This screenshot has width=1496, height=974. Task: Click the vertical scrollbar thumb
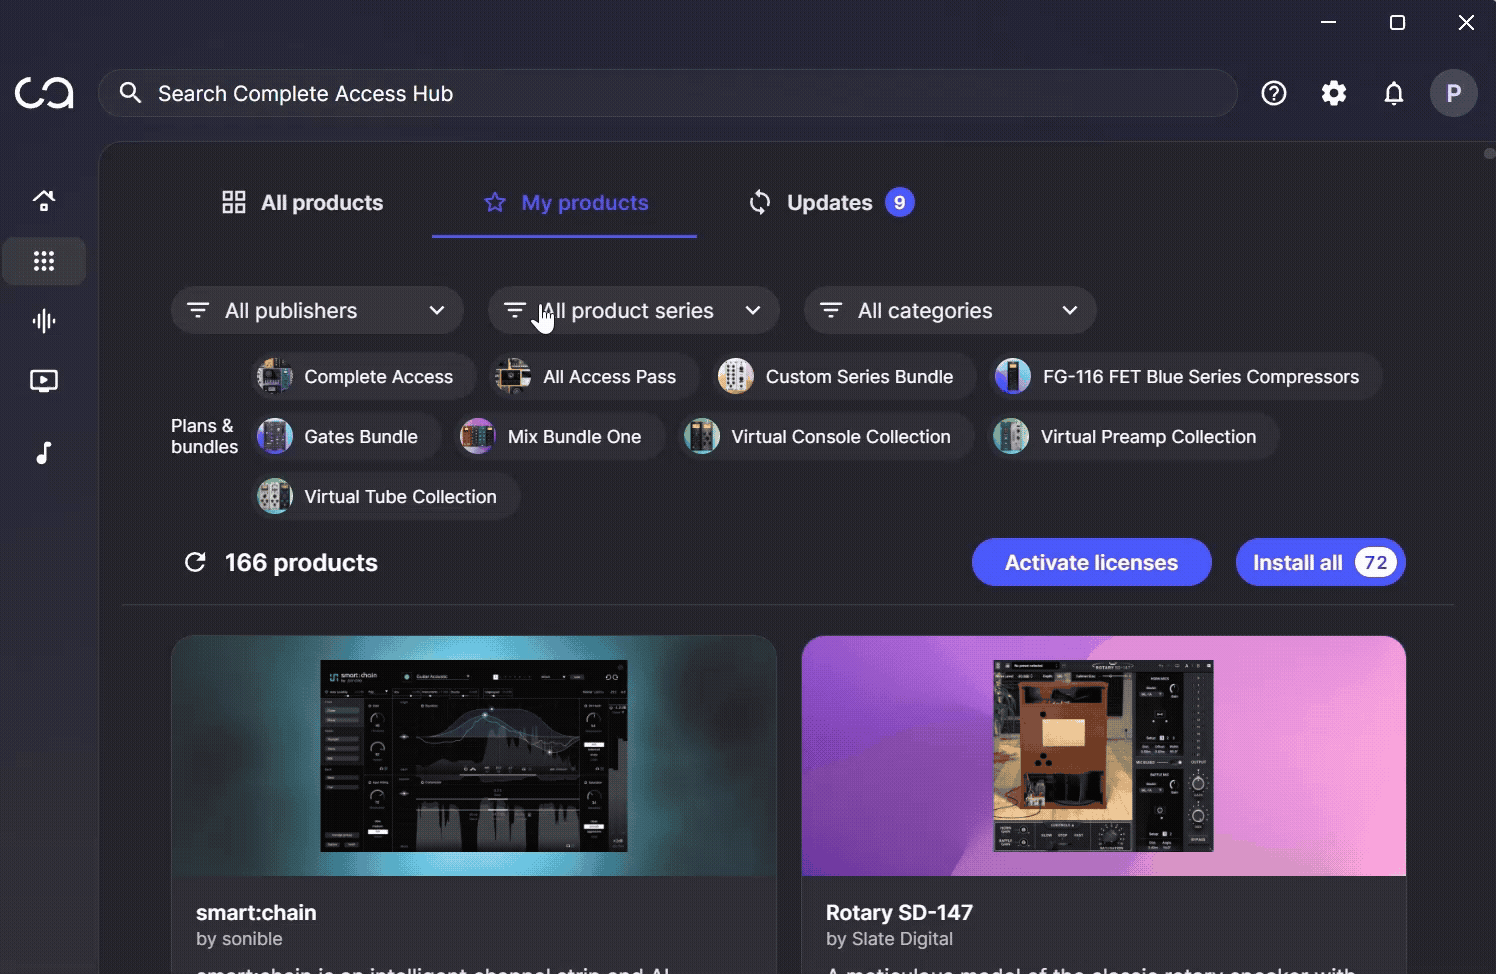tap(1489, 153)
